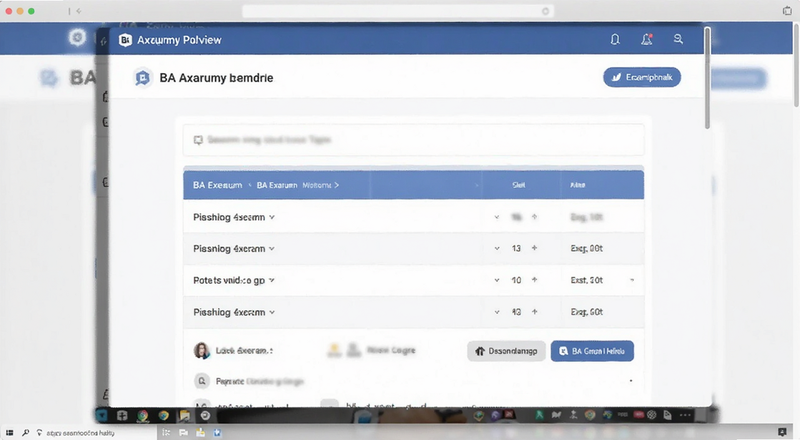Expand the first Pisshlog 4seamn row
Viewport: 800px width, 440px height.
[272, 217]
